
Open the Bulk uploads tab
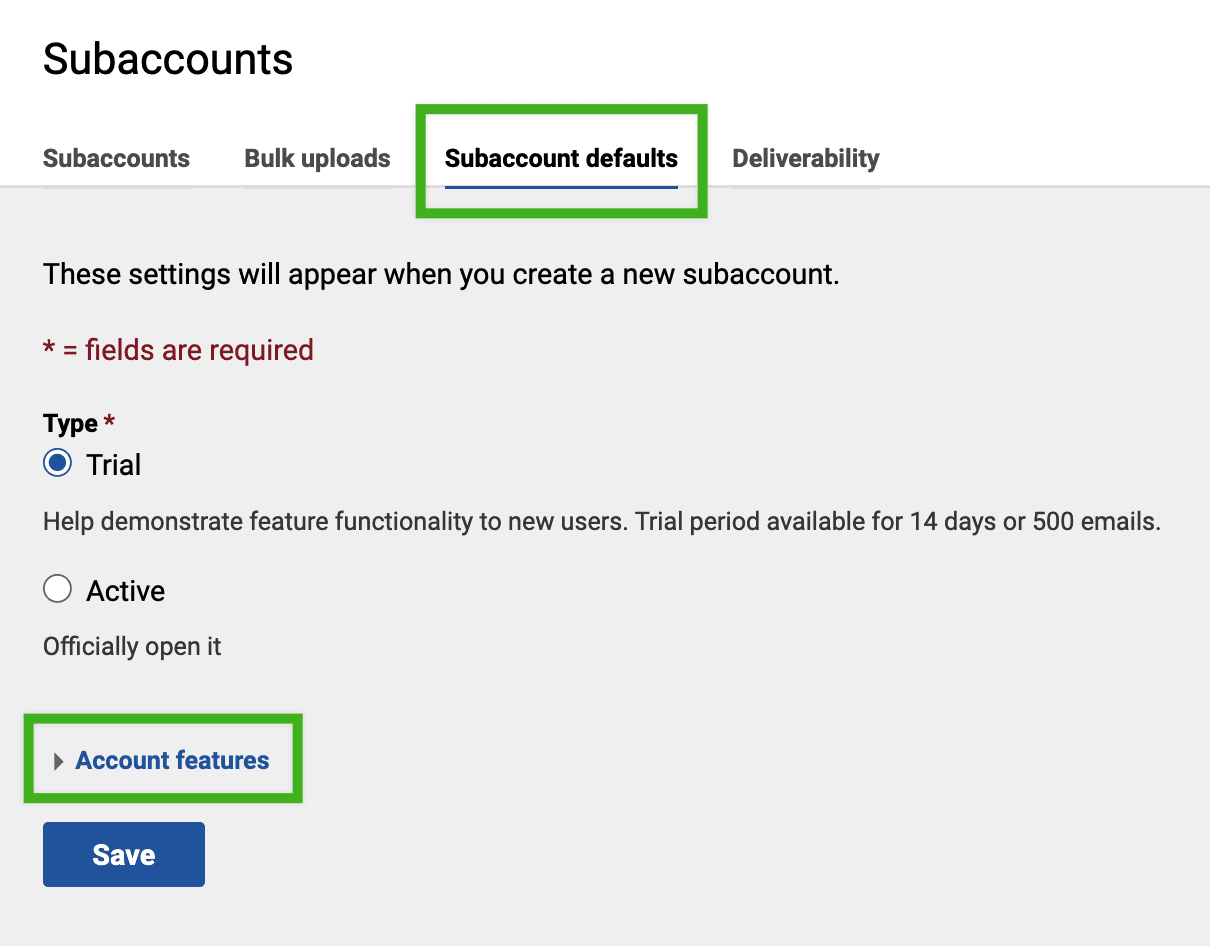[x=317, y=159]
